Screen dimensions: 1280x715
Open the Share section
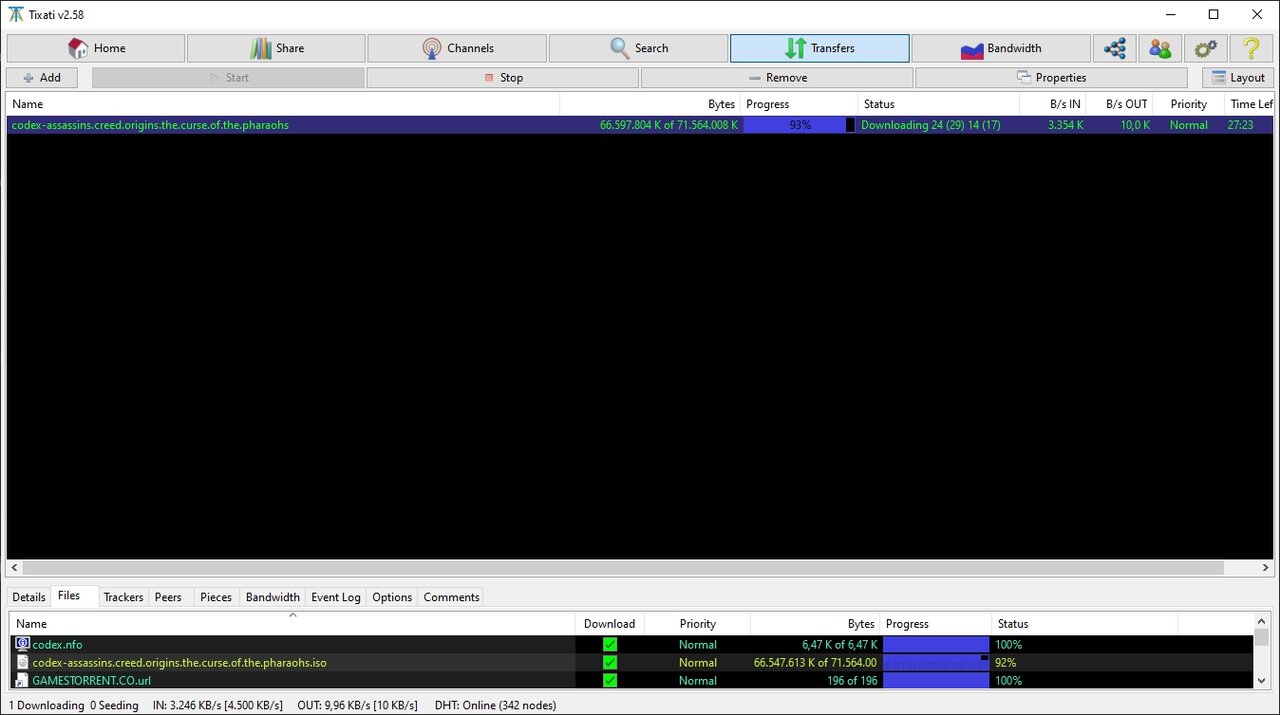(276, 48)
